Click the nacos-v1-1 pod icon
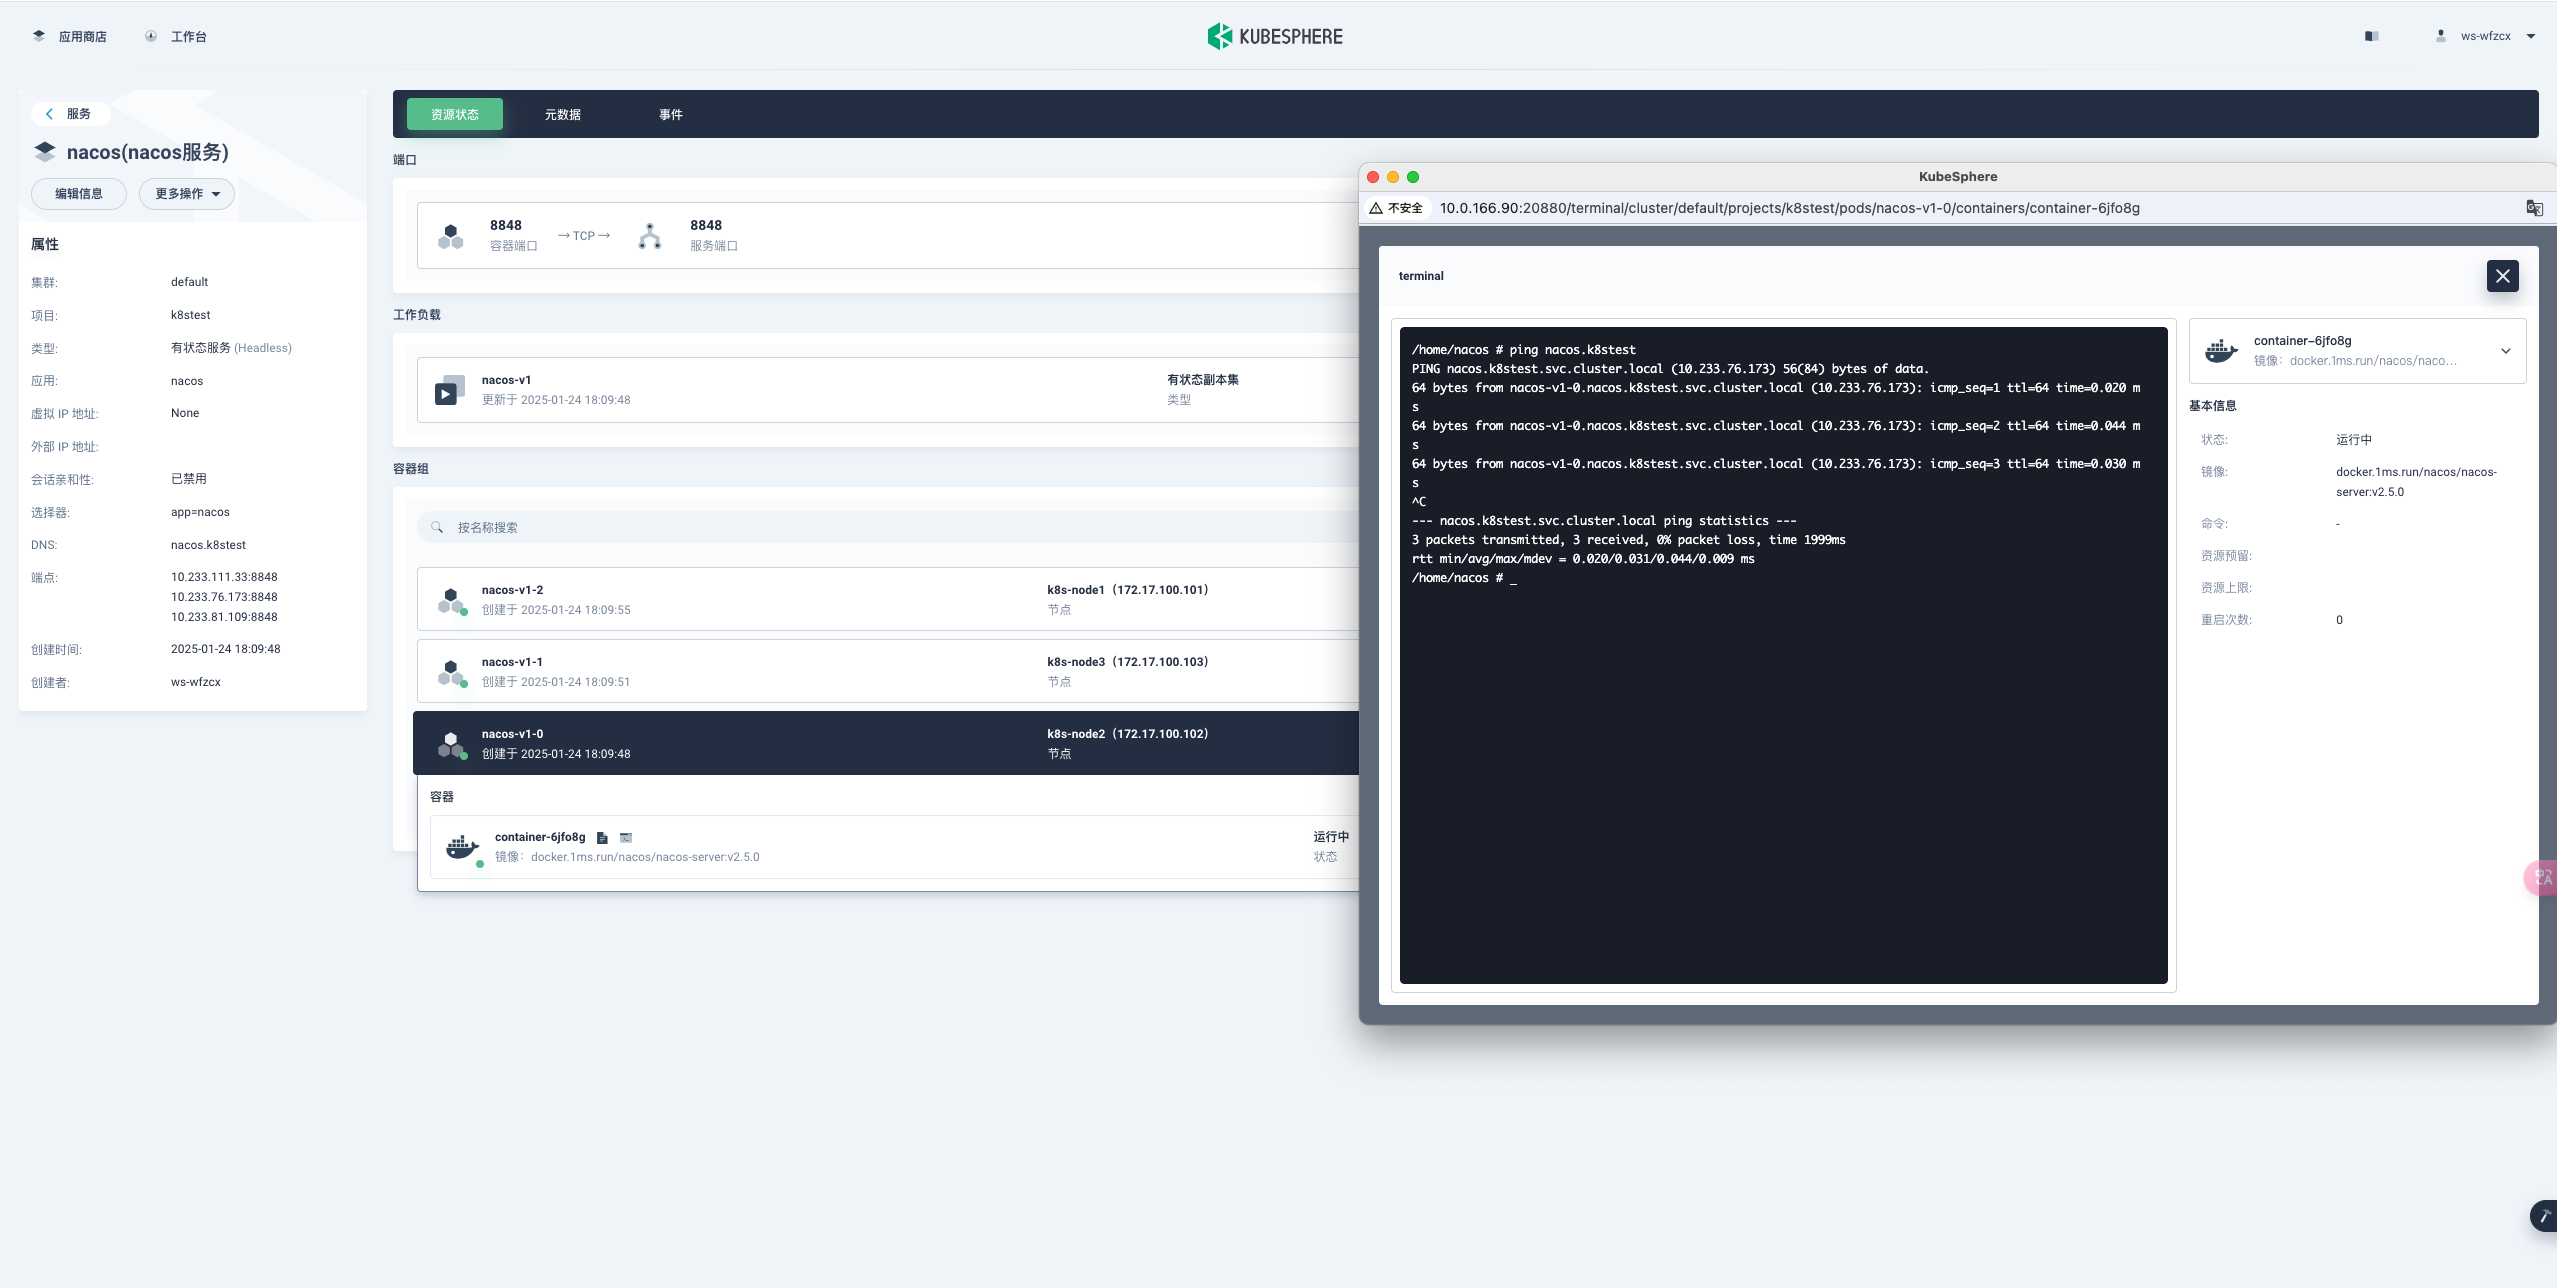2557x1288 pixels. (452, 672)
